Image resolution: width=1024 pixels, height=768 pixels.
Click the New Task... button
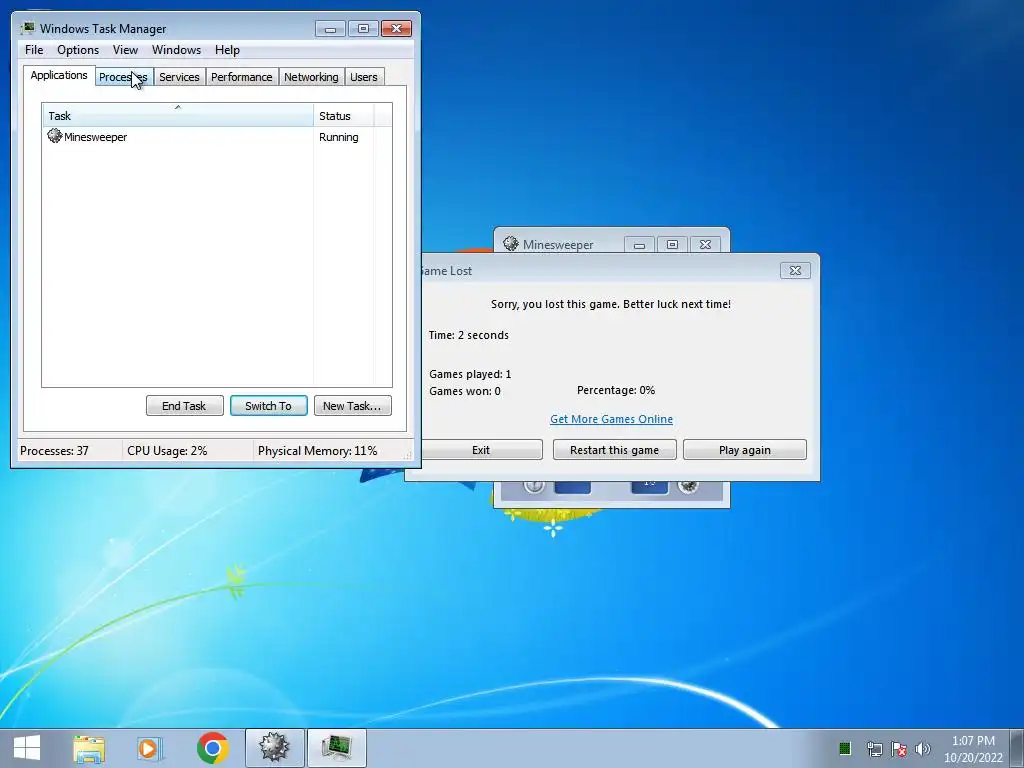pyautogui.click(x=353, y=406)
